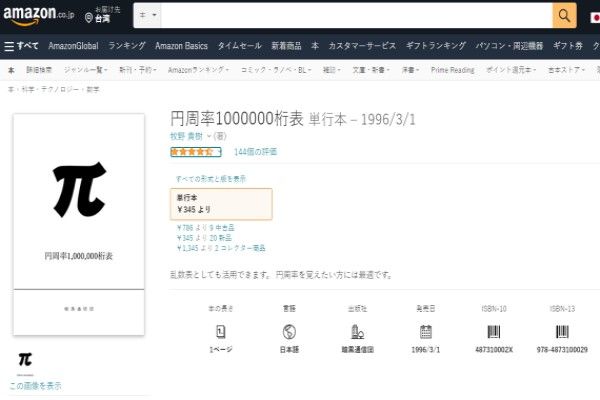This screenshot has height=400, width=600.
Task: Open ギフトランキング in the navigation bar
Action: (436, 46)
